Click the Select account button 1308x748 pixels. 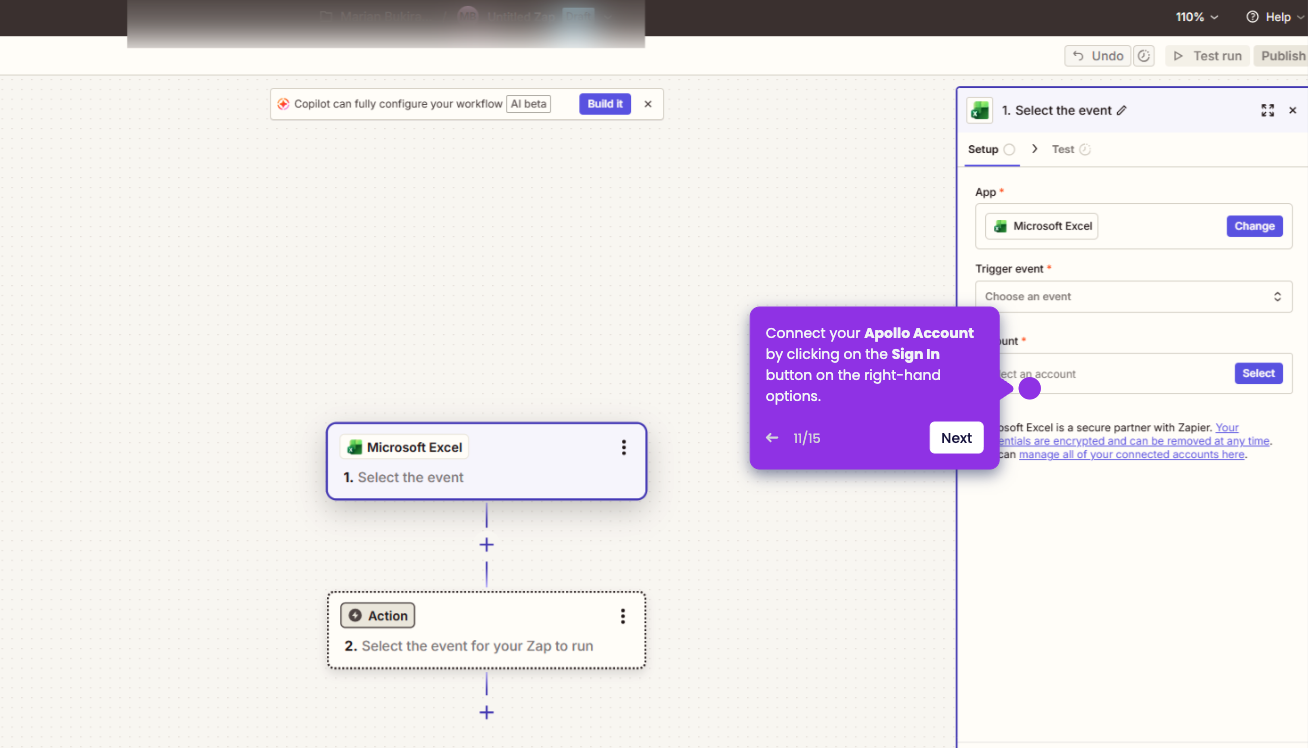click(x=1258, y=373)
